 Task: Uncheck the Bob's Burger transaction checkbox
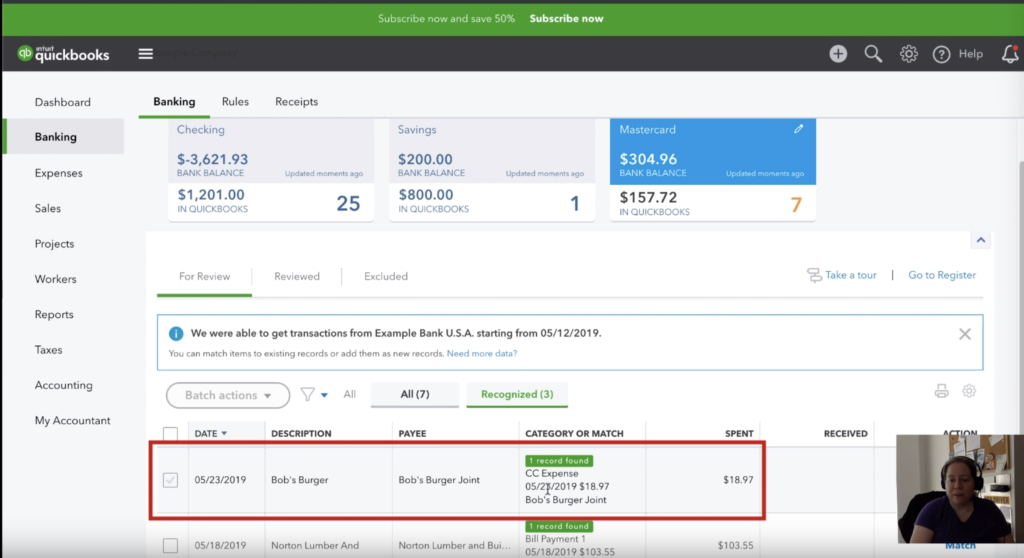(170, 480)
